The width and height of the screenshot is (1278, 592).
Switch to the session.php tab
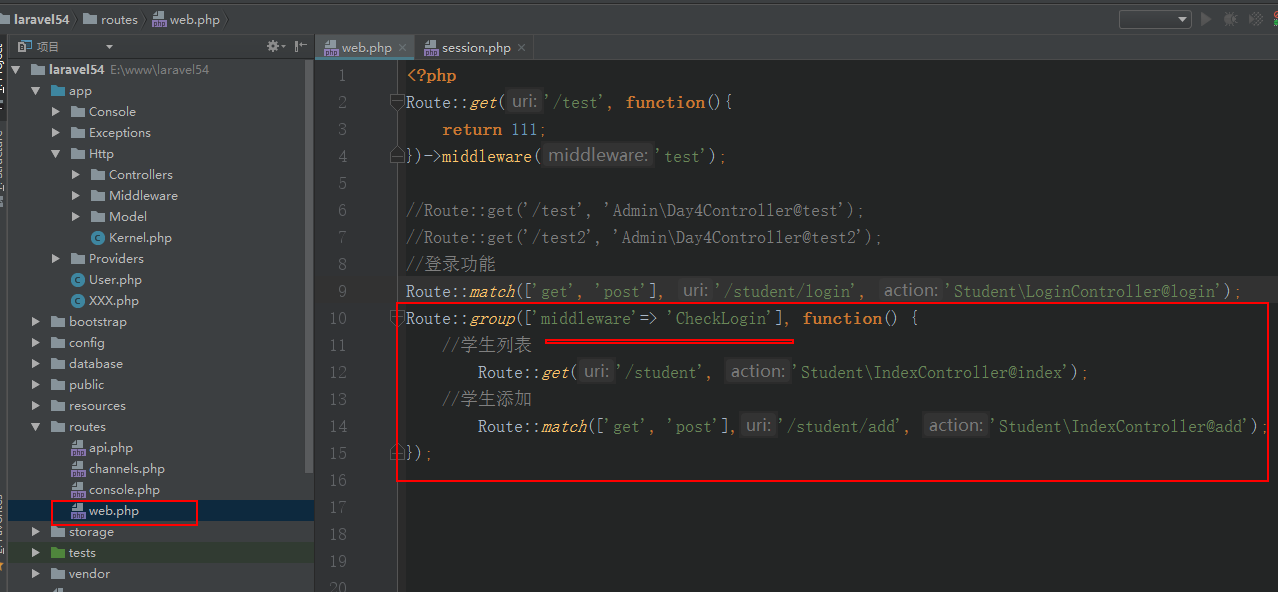click(x=475, y=48)
